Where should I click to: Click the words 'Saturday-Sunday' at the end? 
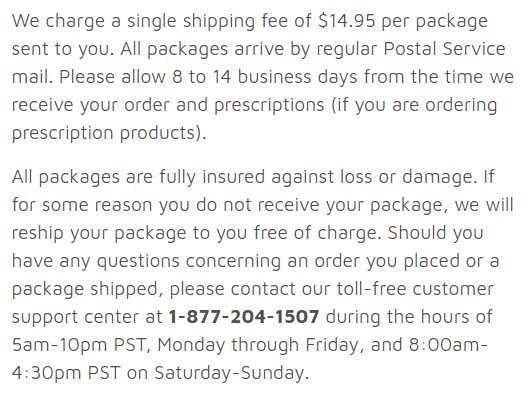point(231,373)
